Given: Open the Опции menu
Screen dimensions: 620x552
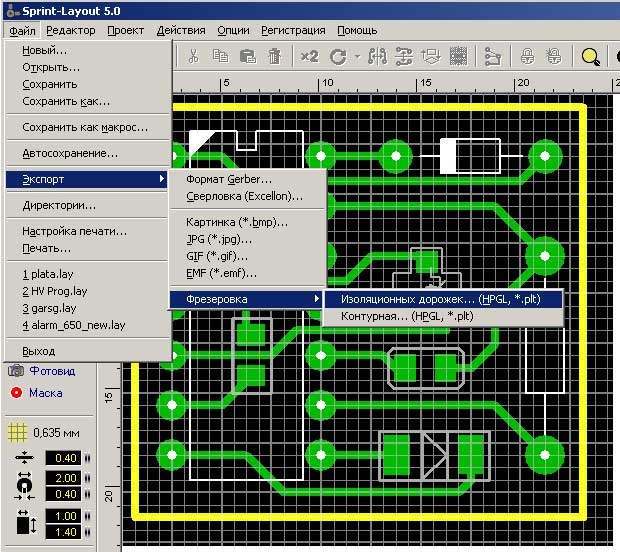Looking at the screenshot, I should pos(233,30).
